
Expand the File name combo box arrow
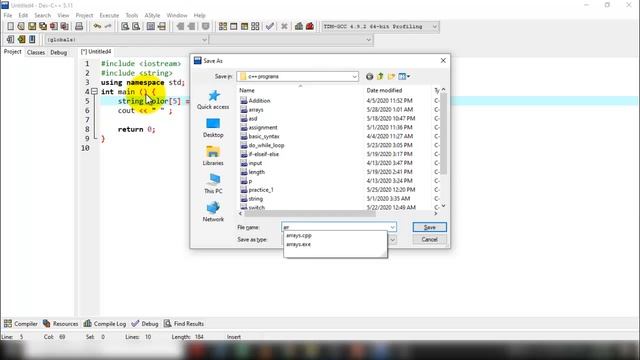pos(392,227)
